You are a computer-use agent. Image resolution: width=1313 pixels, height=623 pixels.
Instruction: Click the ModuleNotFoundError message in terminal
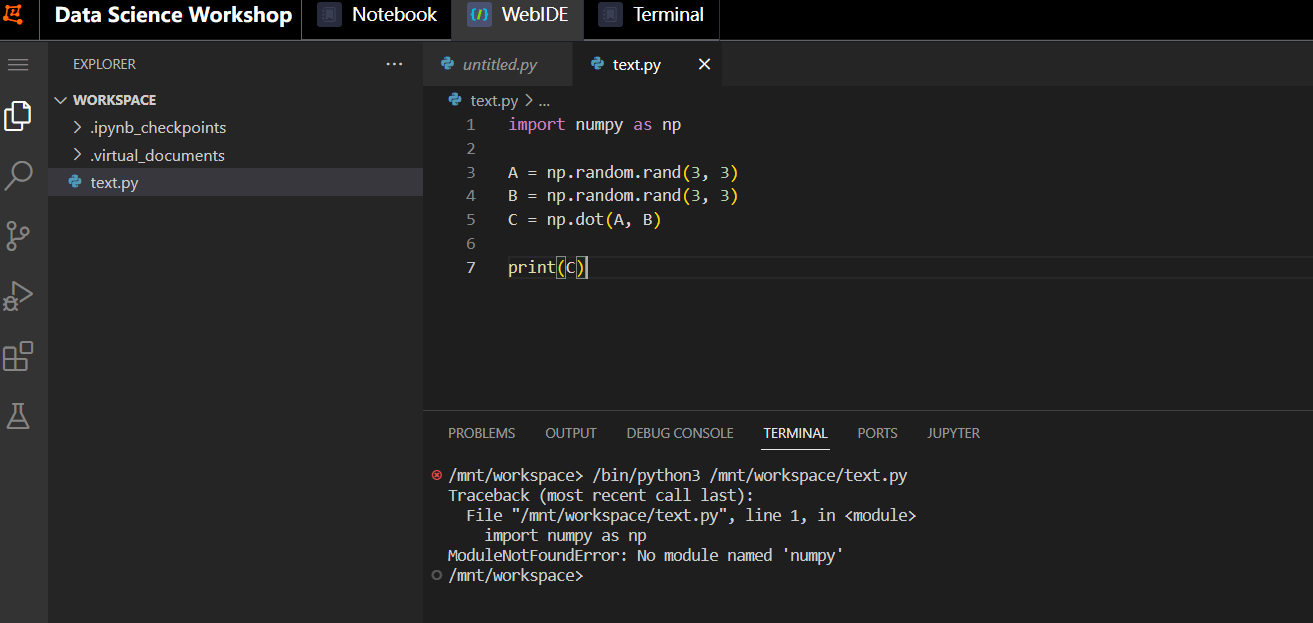(646, 555)
